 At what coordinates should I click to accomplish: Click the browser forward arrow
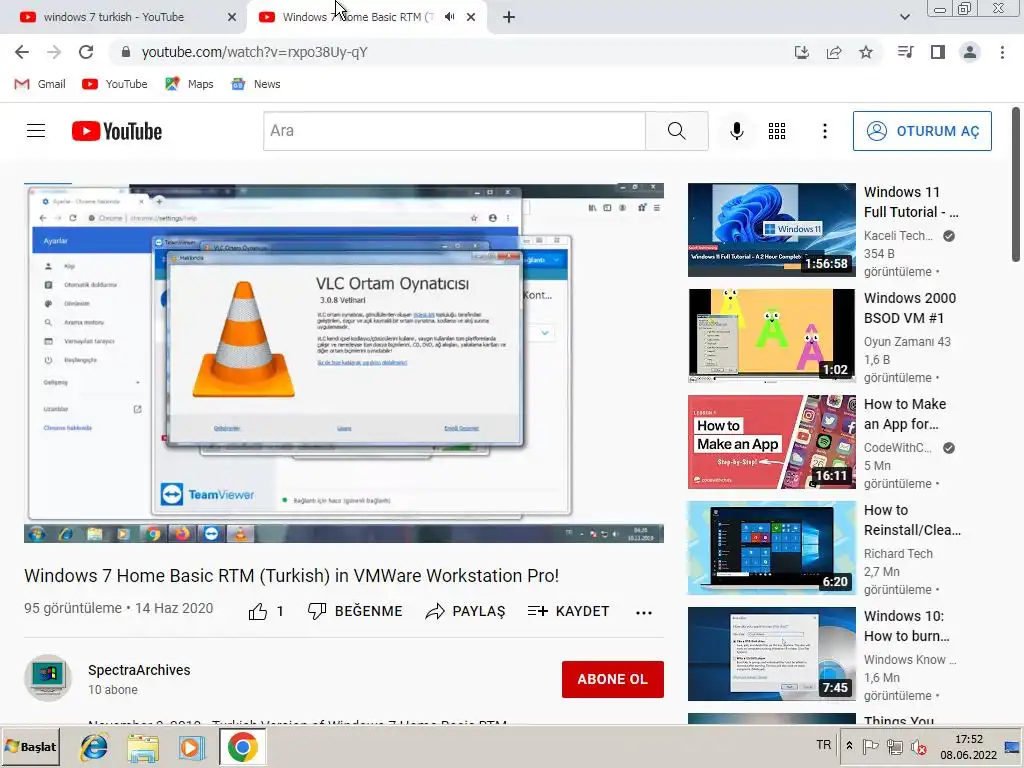pos(54,52)
